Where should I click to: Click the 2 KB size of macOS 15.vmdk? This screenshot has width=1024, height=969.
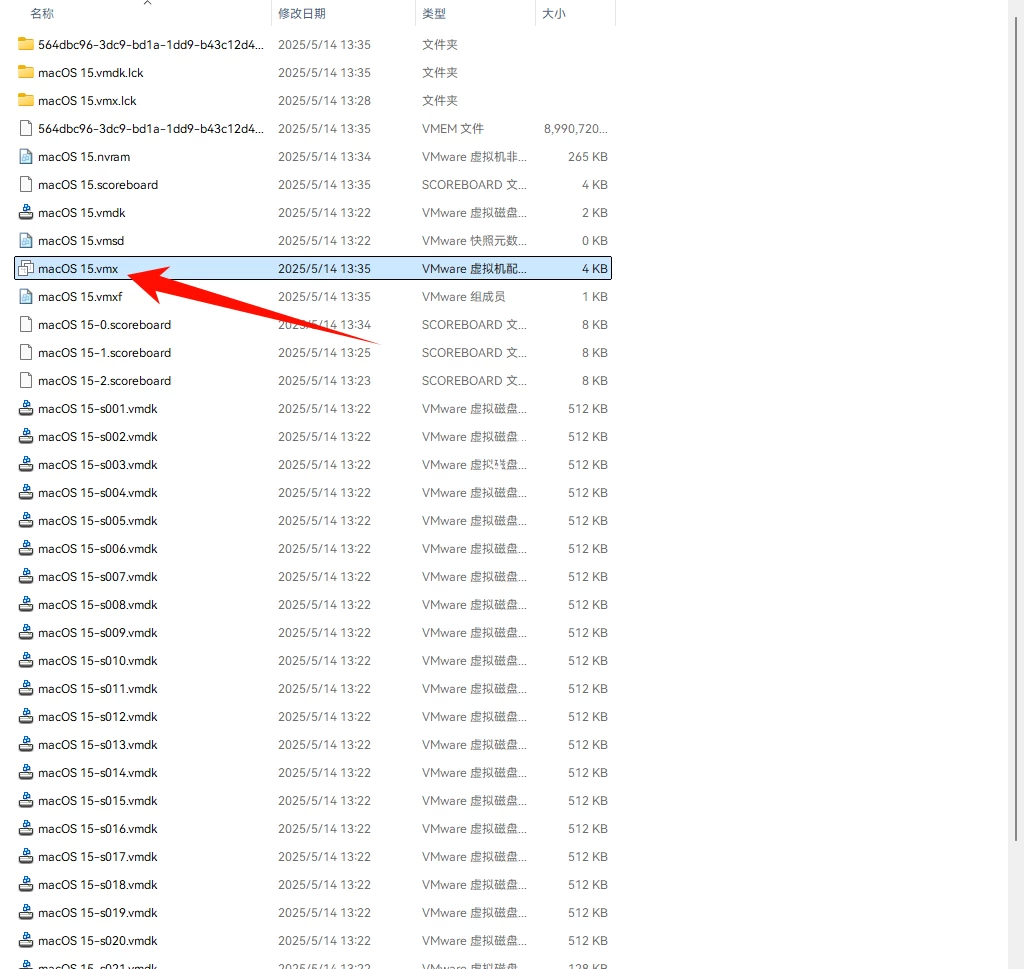pos(595,213)
